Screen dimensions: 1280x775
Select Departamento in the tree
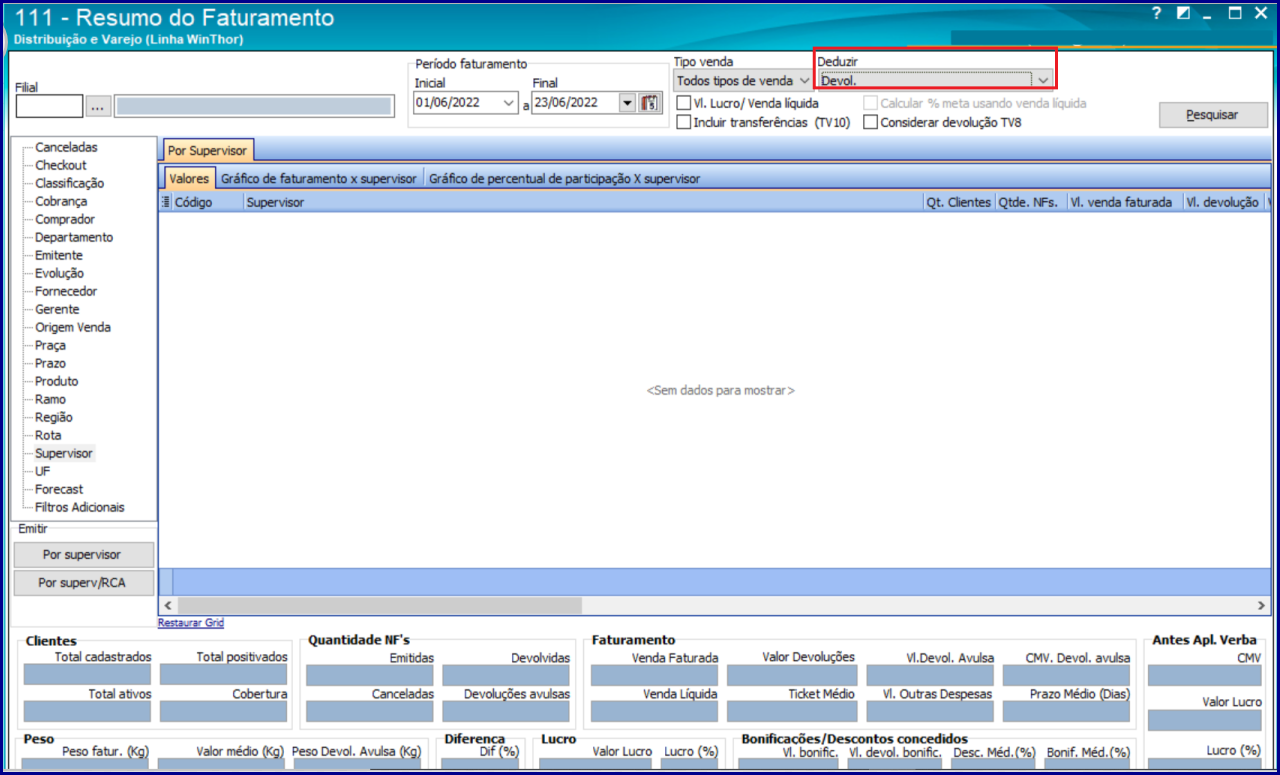74,237
